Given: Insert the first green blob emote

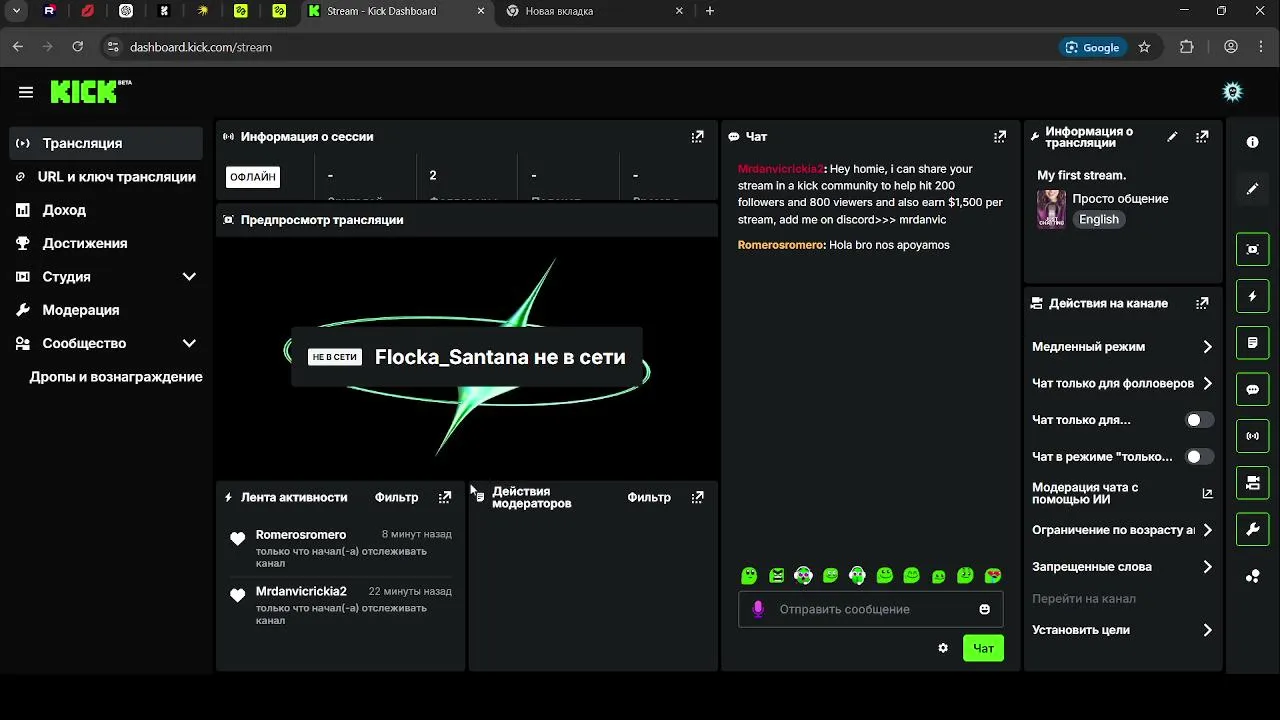Looking at the screenshot, I should coord(749,575).
